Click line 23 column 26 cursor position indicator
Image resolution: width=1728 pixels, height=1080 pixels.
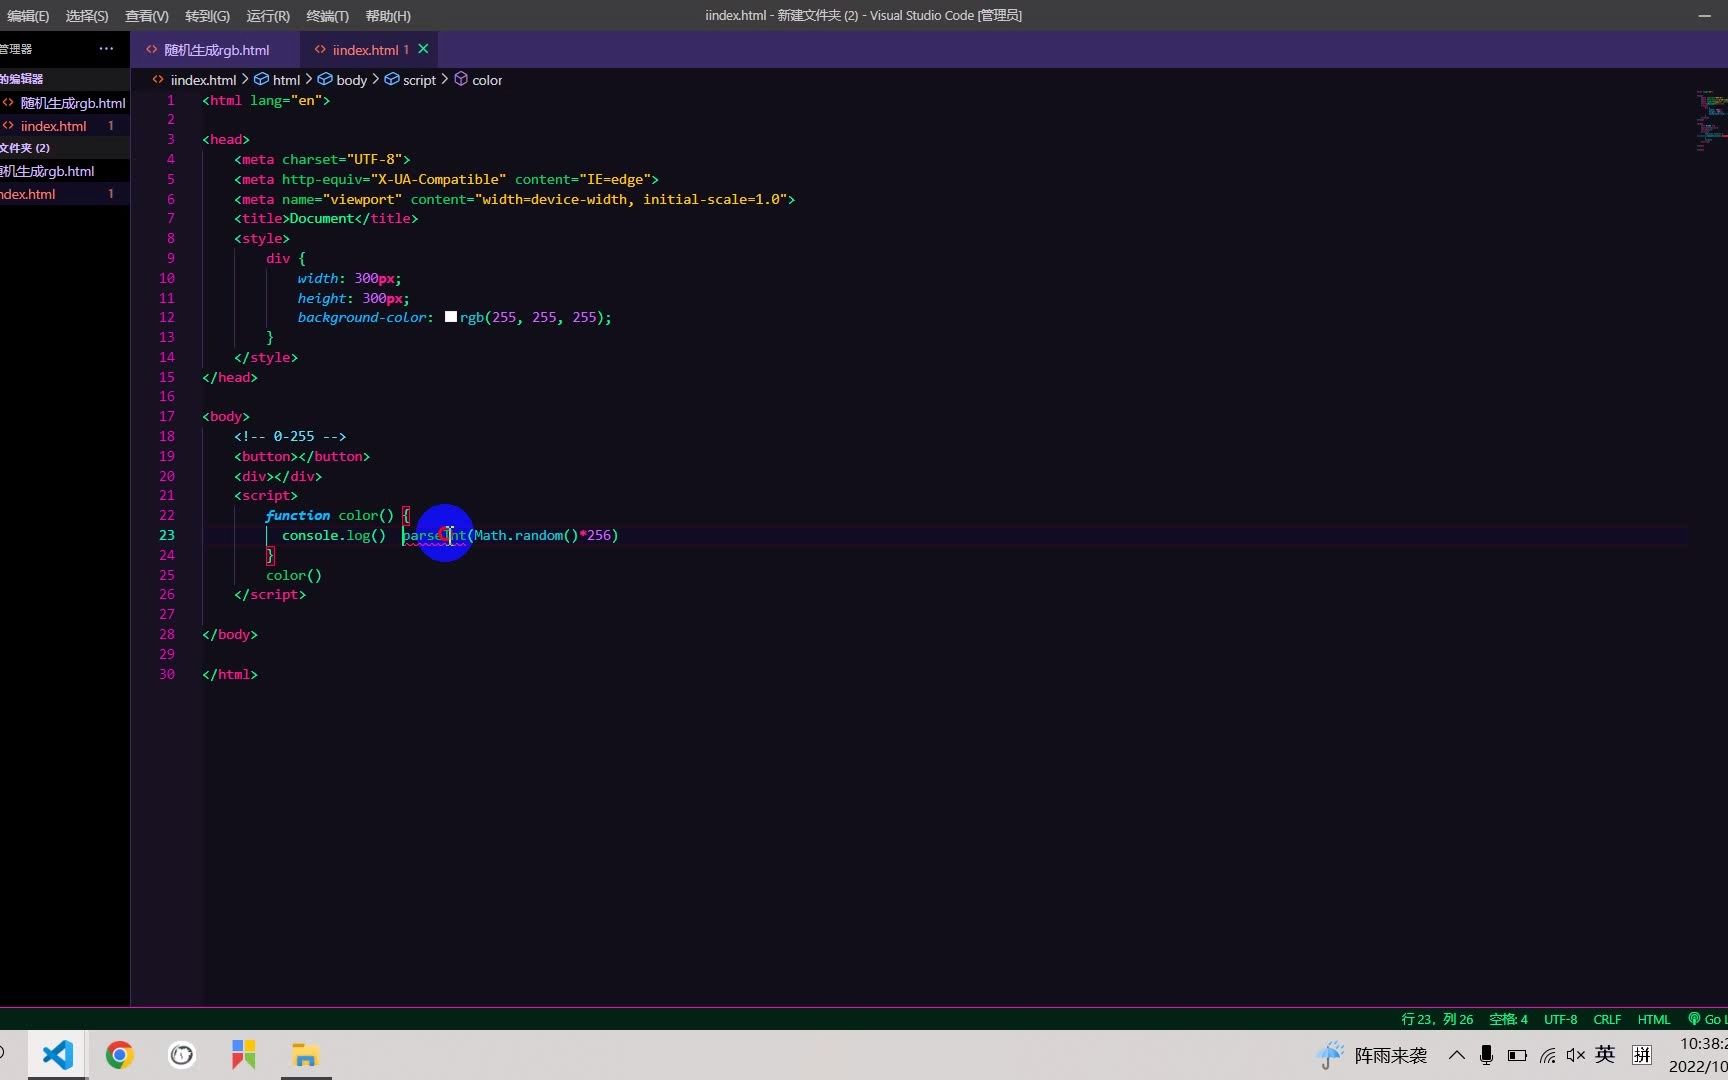pyautogui.click(x=1437, y=1019)
